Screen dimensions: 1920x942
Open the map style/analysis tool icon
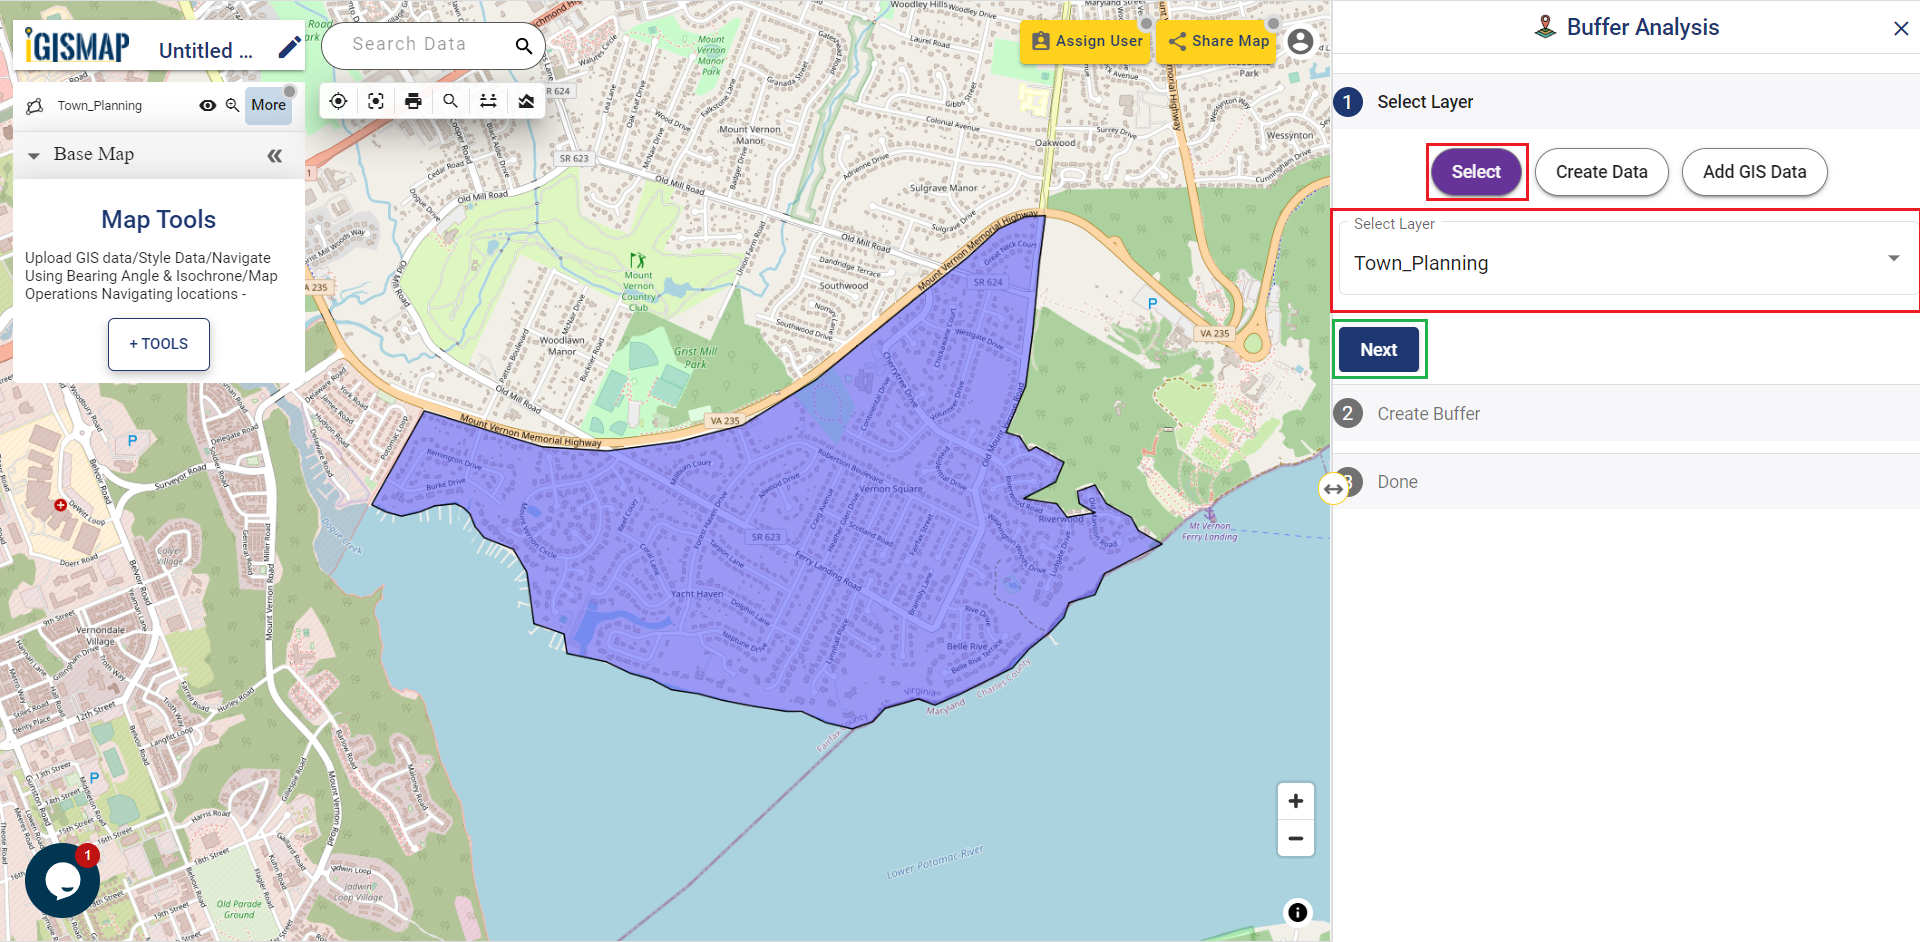click(526, 100)
